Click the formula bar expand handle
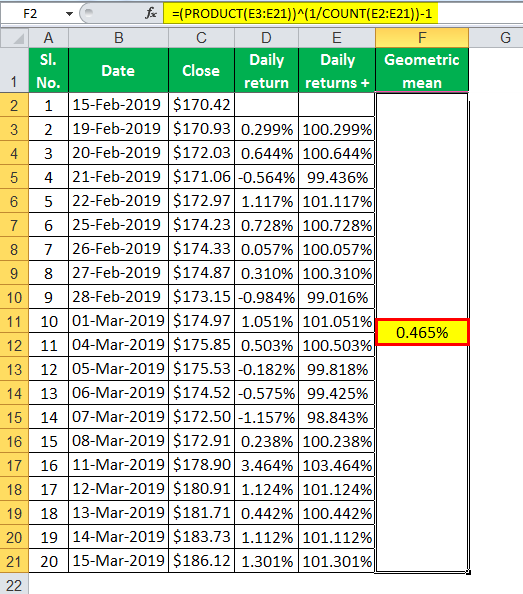 click(89, 13)
